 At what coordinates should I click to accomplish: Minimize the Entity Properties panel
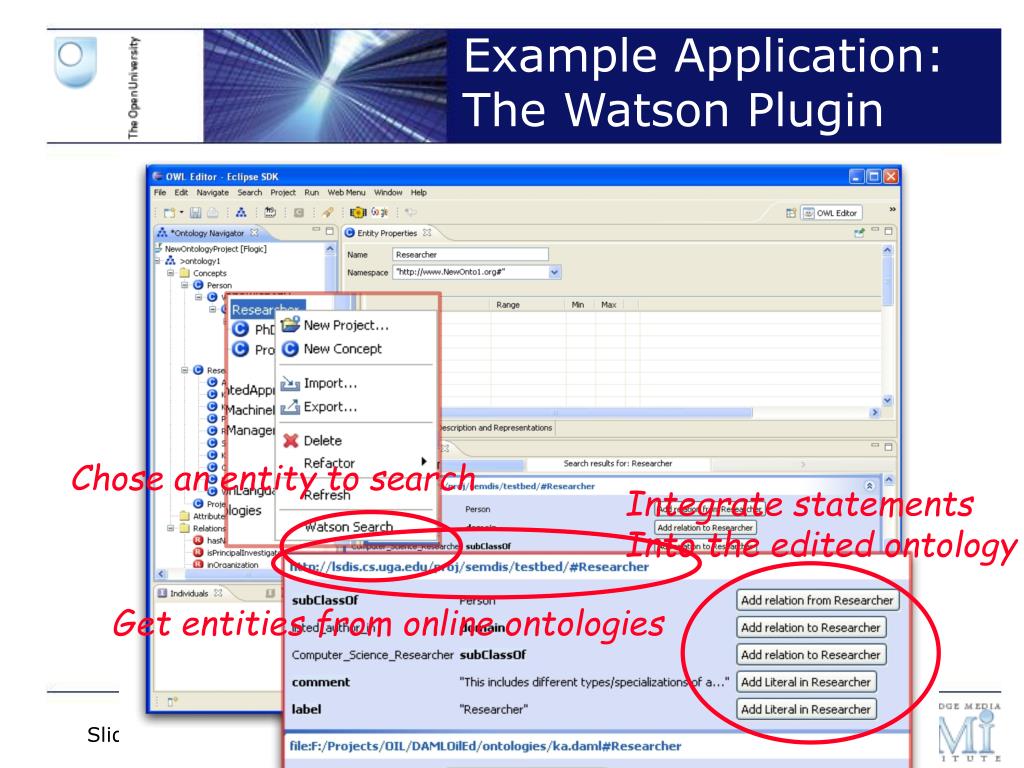coord(875,231)
